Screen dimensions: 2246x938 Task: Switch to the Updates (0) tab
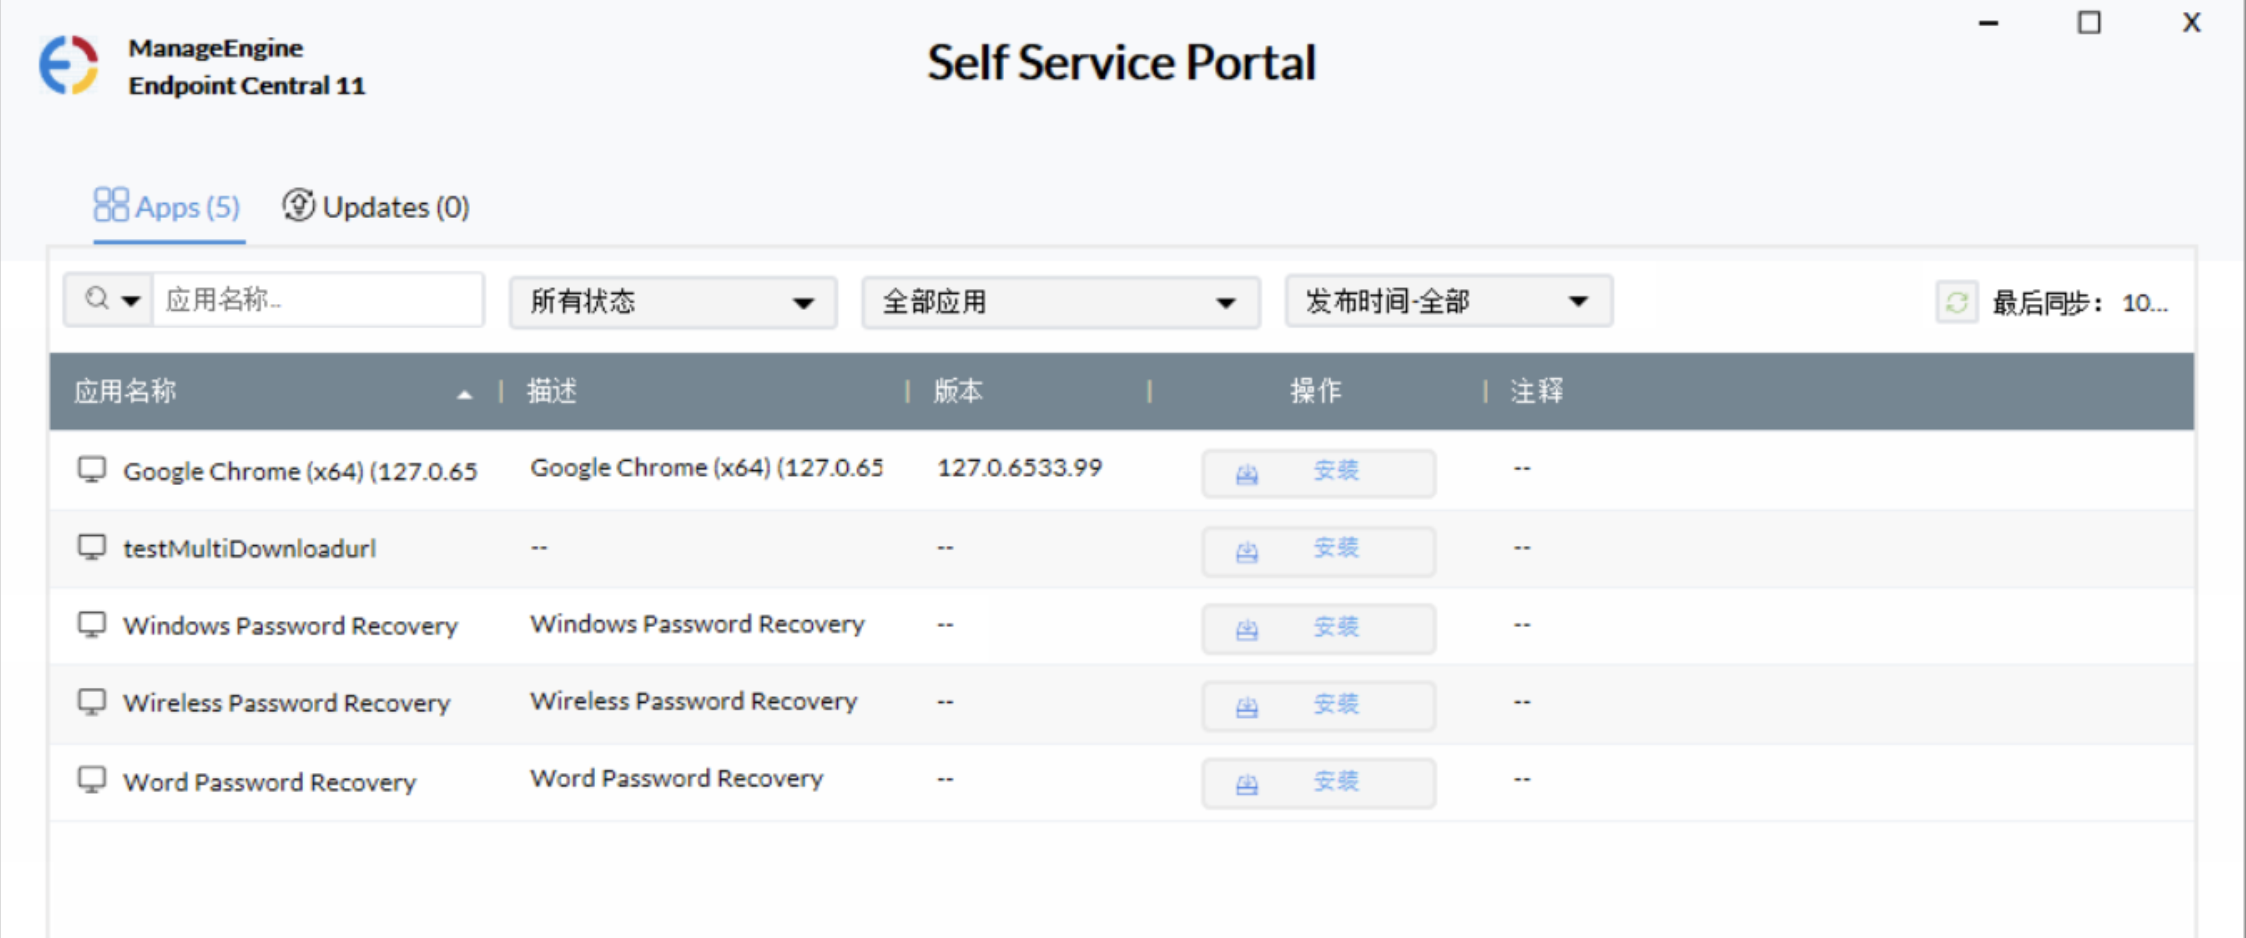[x=376, y=208]
